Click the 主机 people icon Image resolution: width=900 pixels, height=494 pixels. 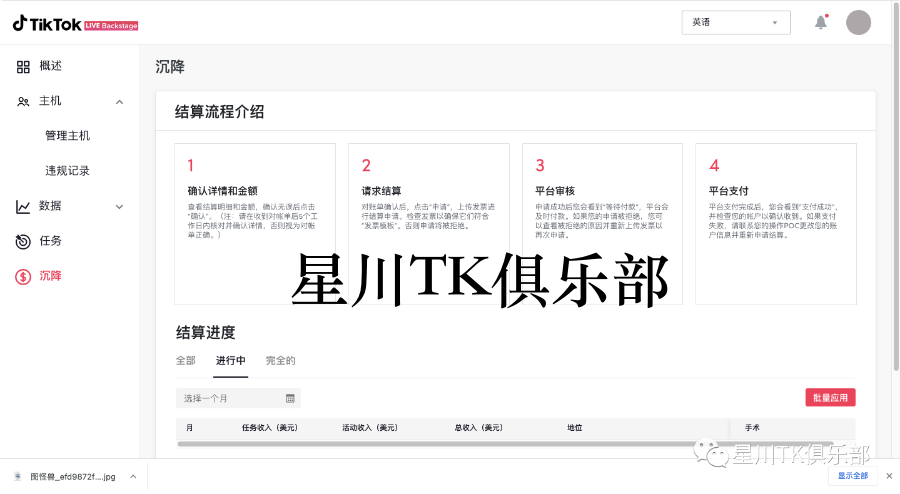click(x=23, y=102)
